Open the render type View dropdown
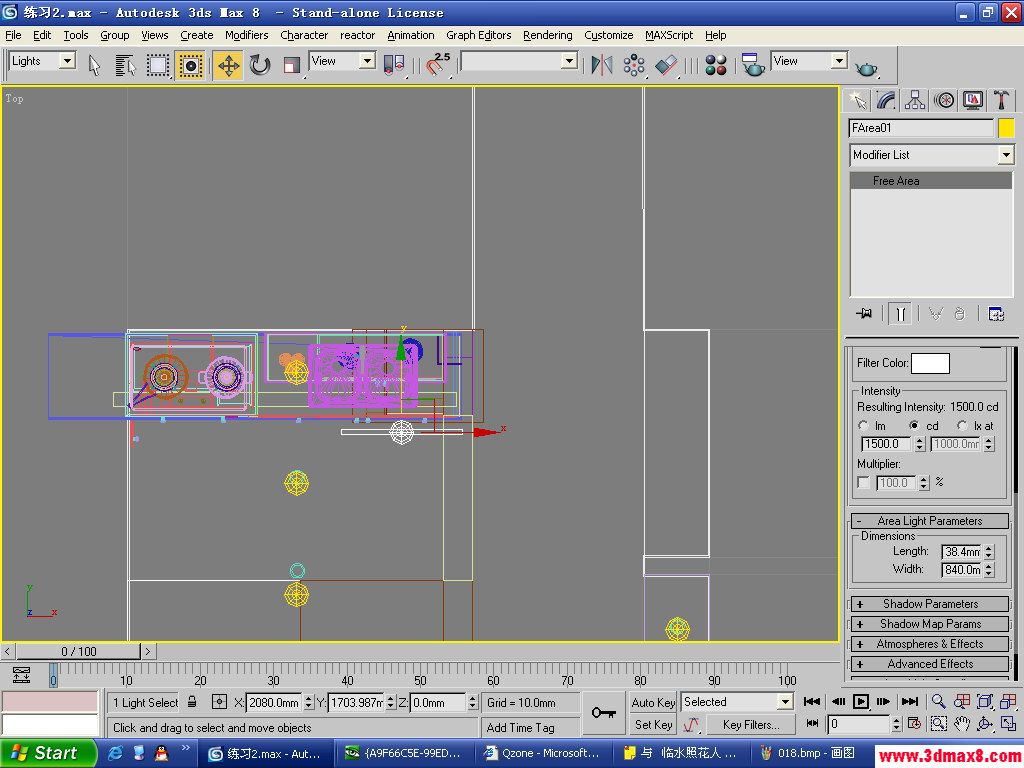The image size is (1024, 768). pos(839,61)
